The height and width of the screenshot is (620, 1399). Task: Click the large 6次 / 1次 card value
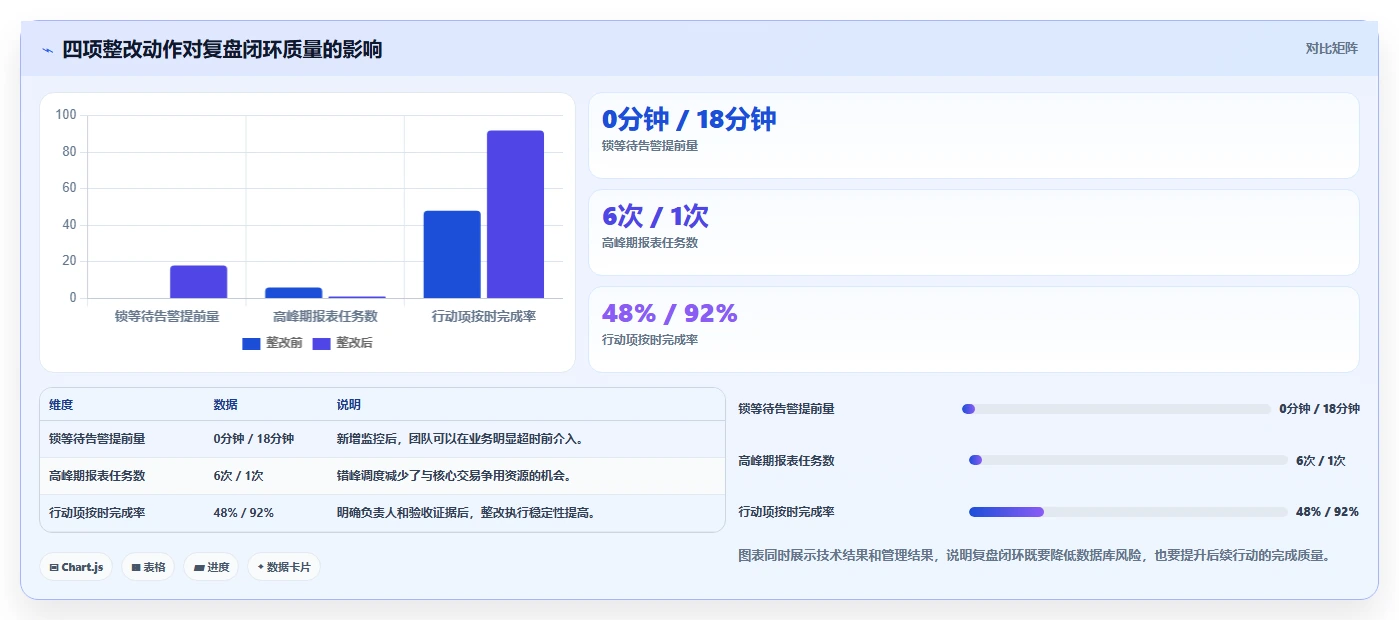click(x=655, y=216)
